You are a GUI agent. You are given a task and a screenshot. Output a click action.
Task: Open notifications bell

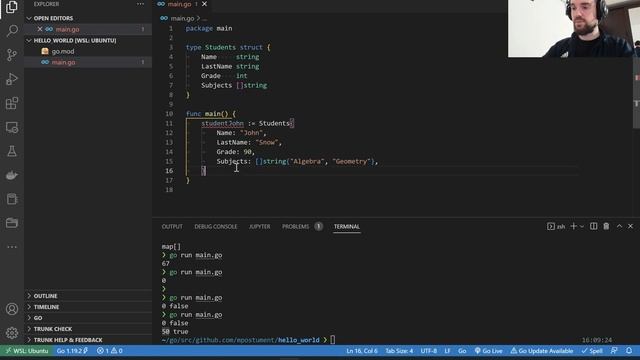629,351
